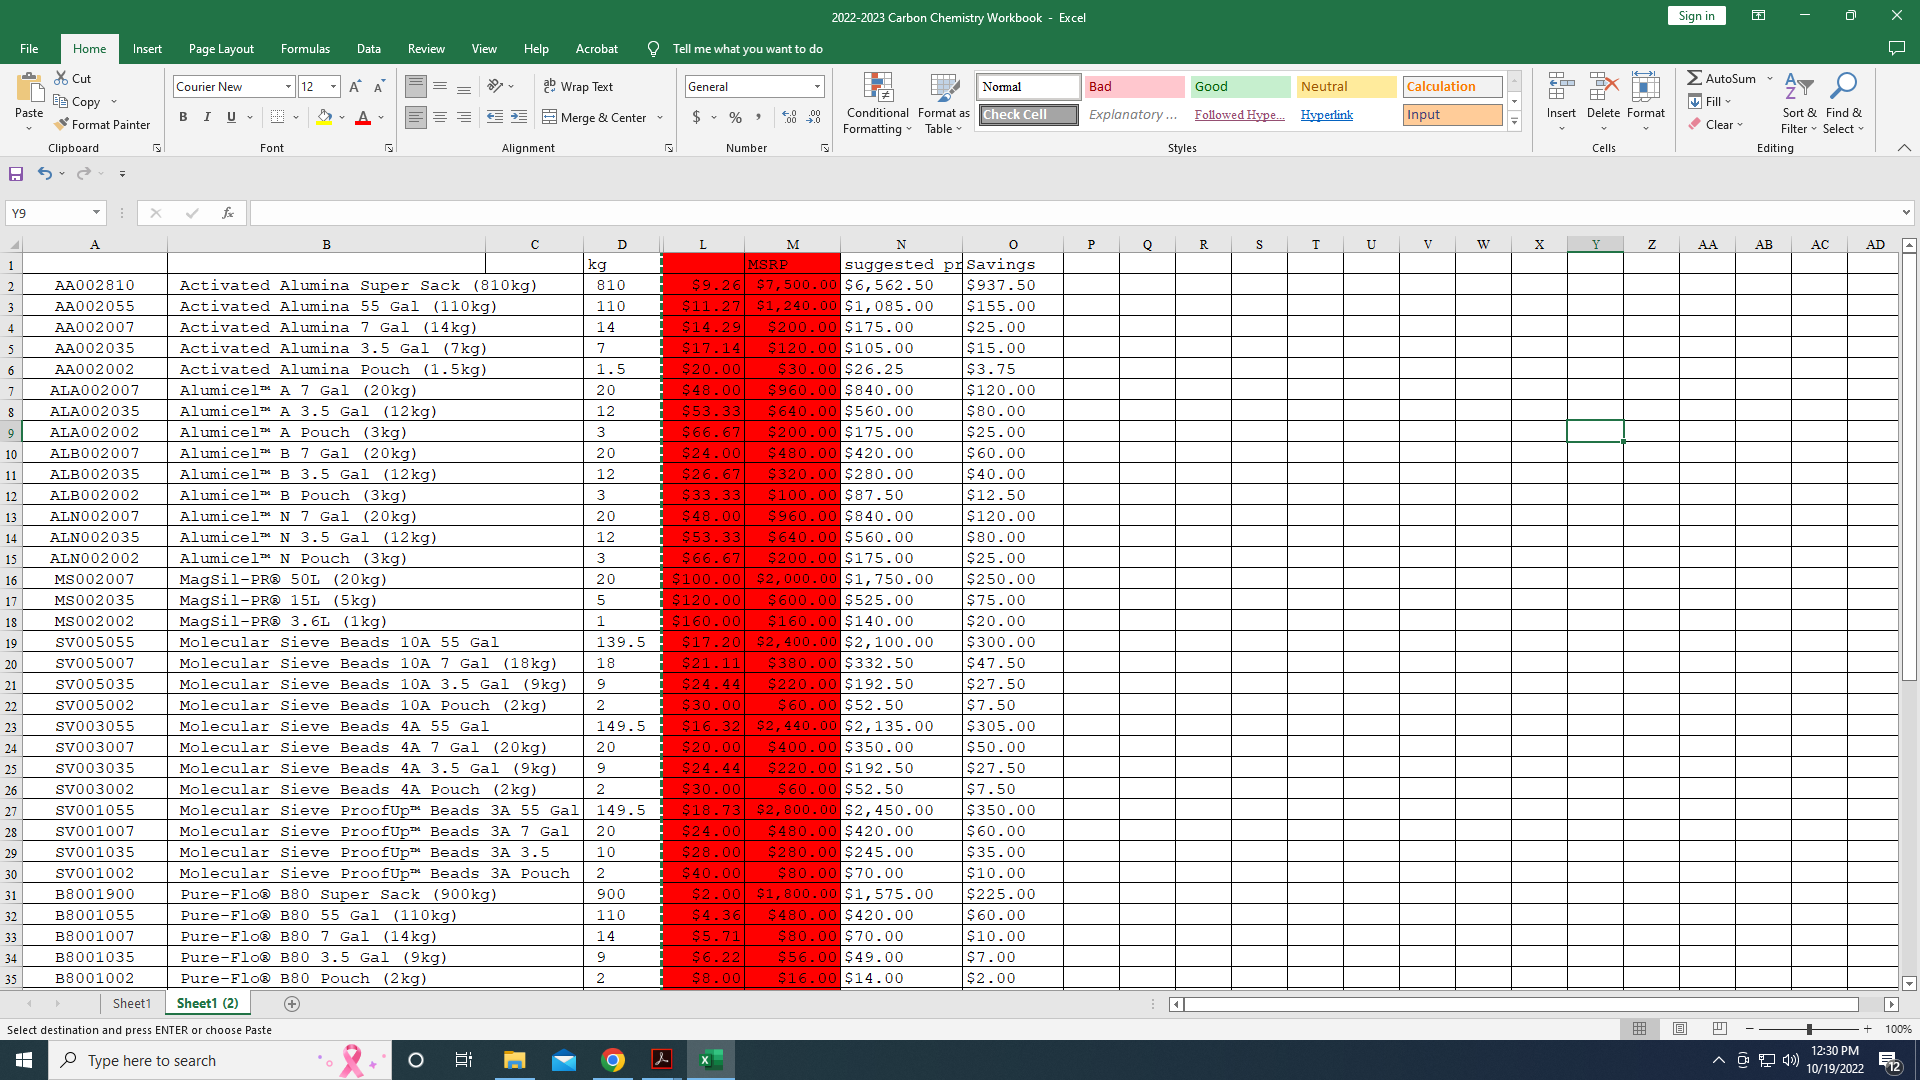Click the Orientation text angle icon
The width and height of the screenshot is (1920, 1080).
495,87
